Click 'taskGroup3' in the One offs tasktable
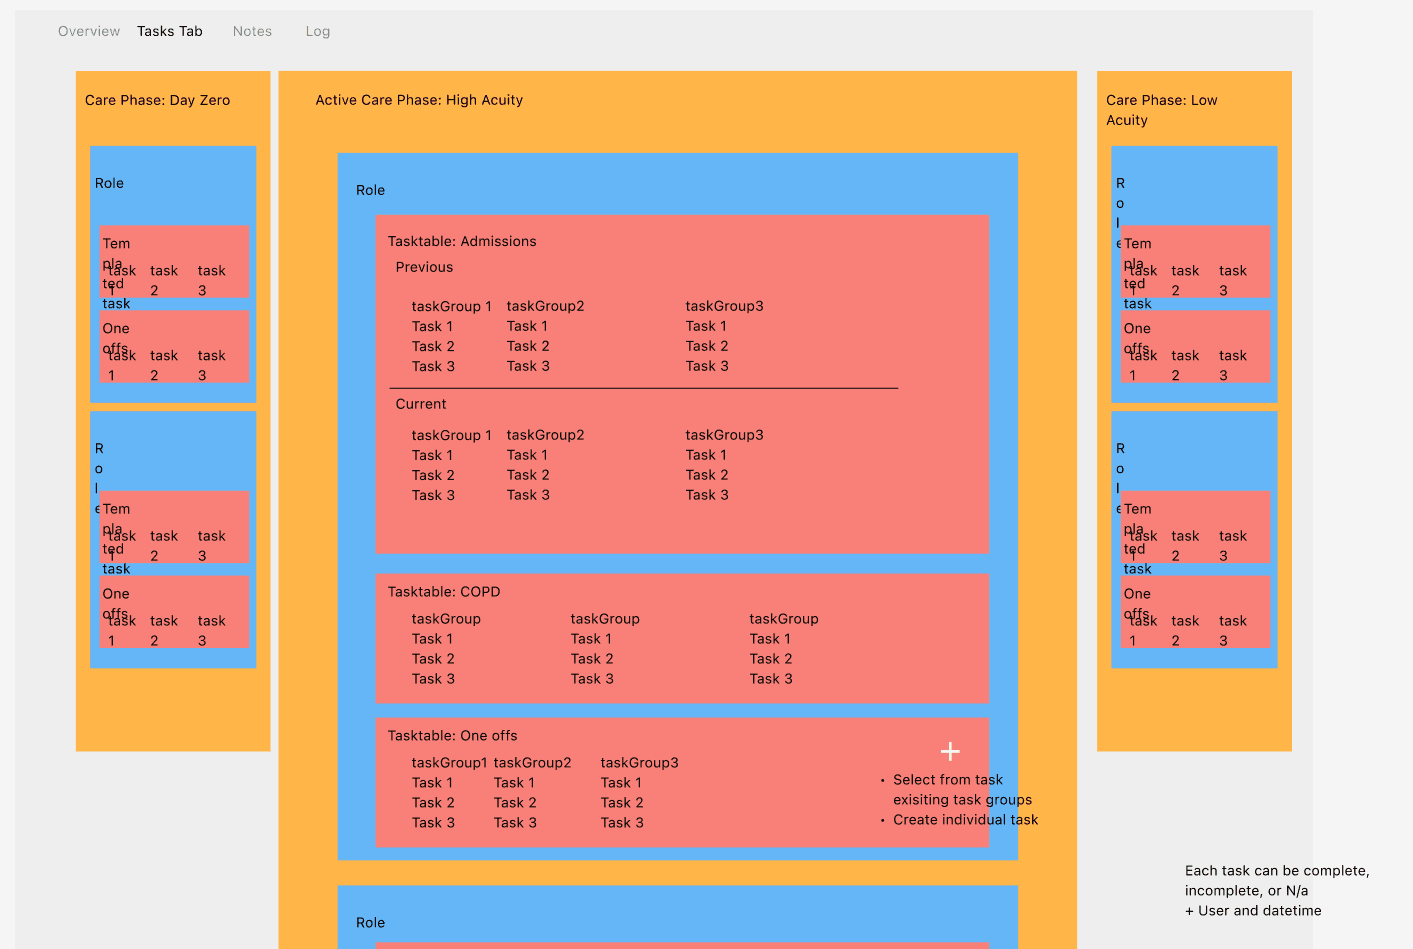Viewport: 1413px width, 949px height. (640, 763)
